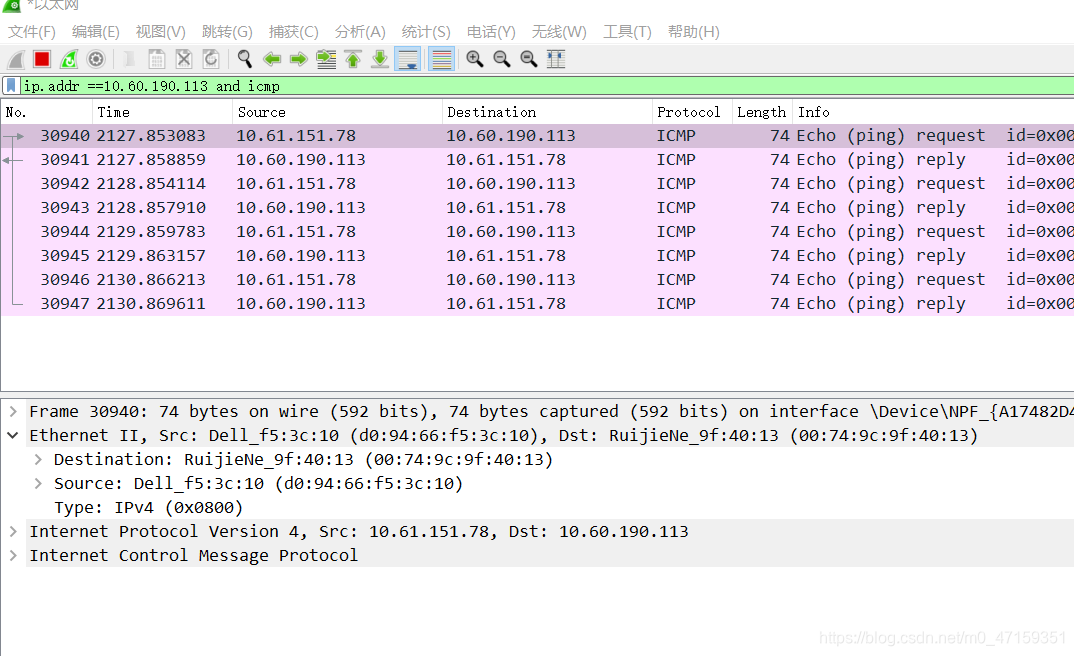The image size is (1074, 656).
Task: Open the 文件(F) menu
Action: click(x=32, y=32)
